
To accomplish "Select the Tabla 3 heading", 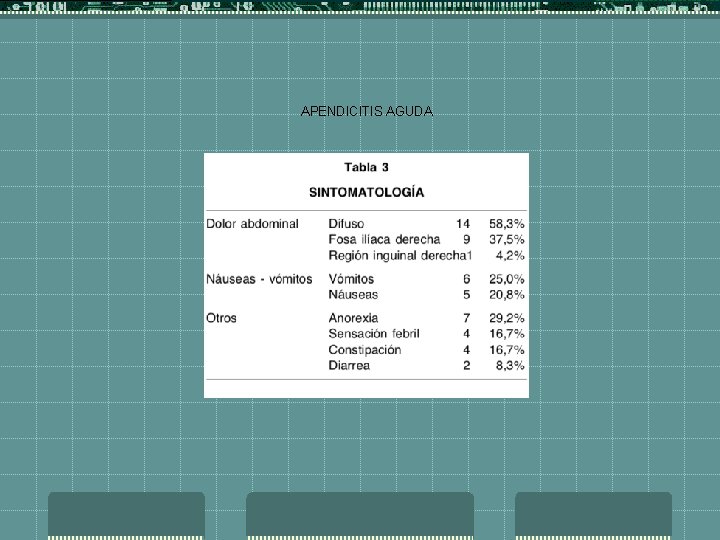I will [366, 167].
